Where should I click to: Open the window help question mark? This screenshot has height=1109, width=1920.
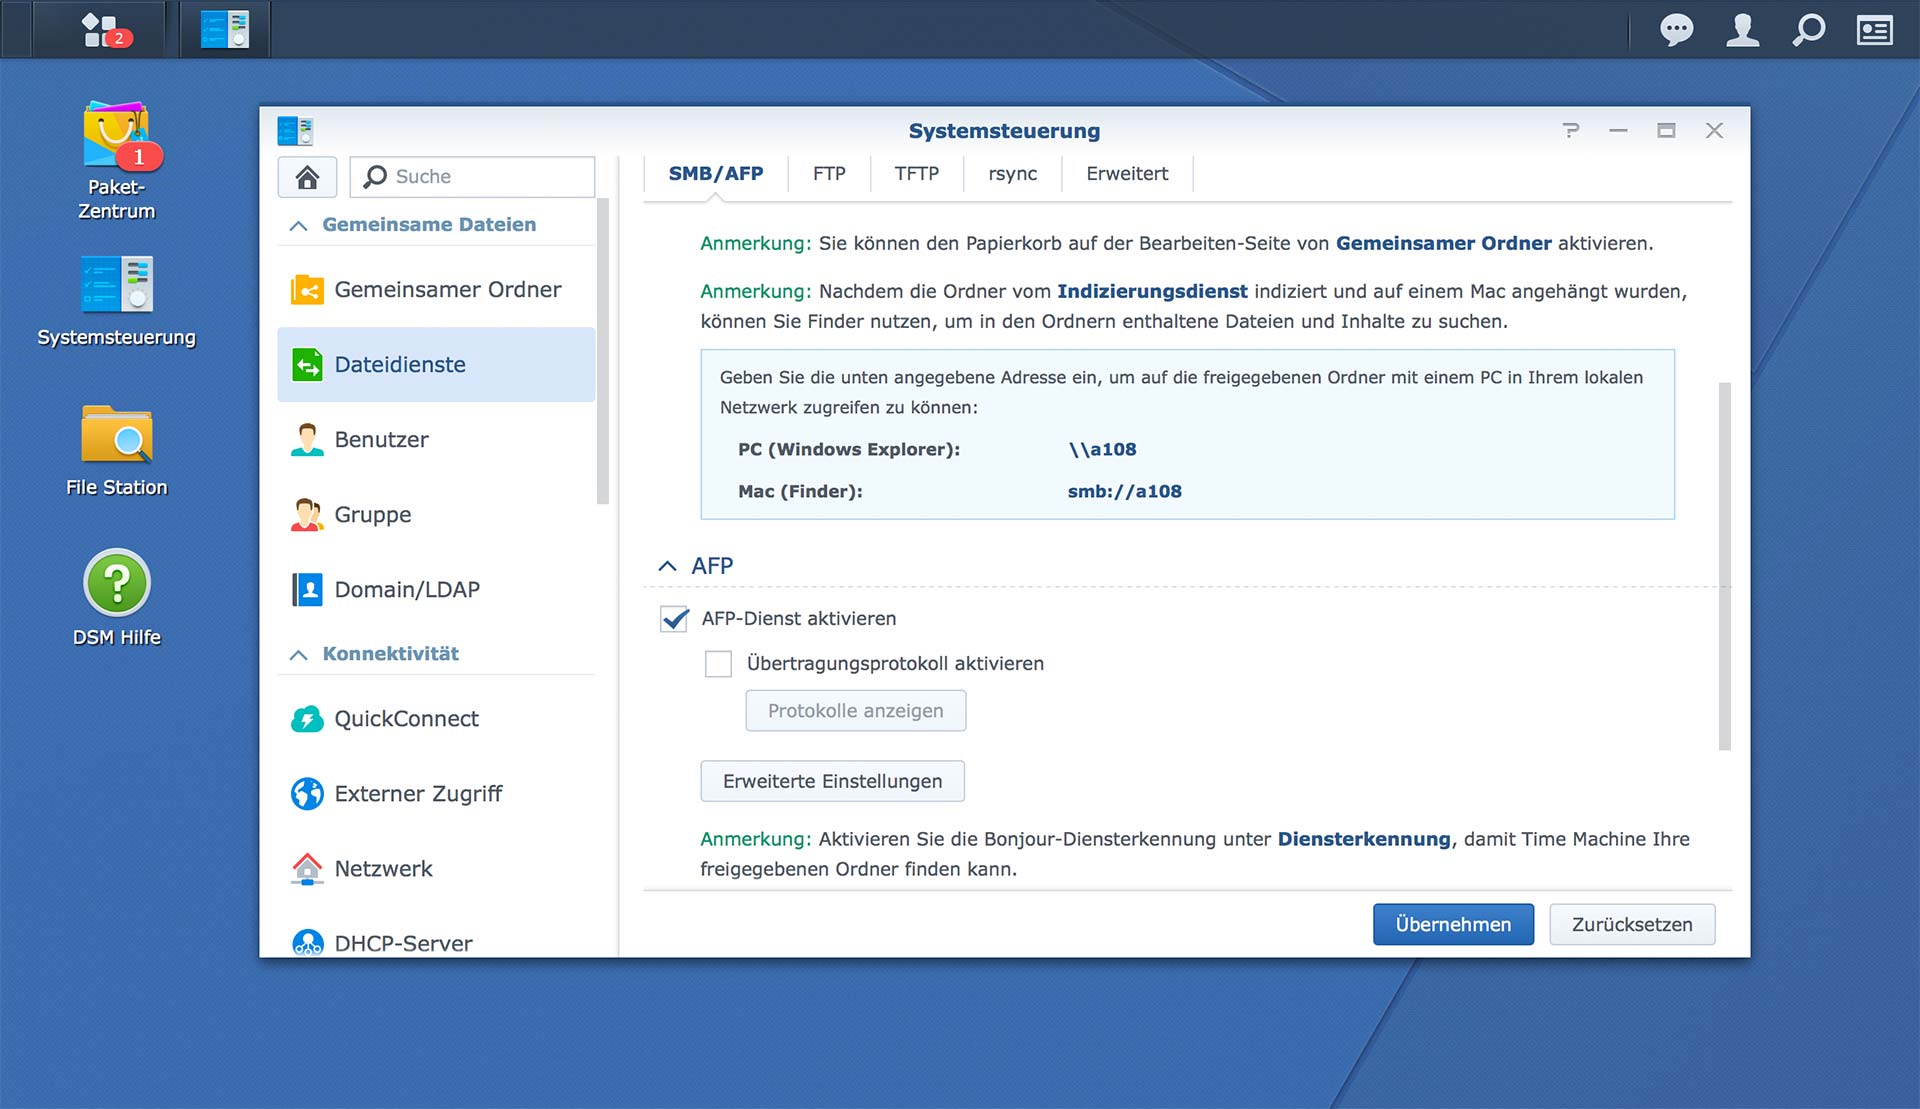tap(1571, 130)
